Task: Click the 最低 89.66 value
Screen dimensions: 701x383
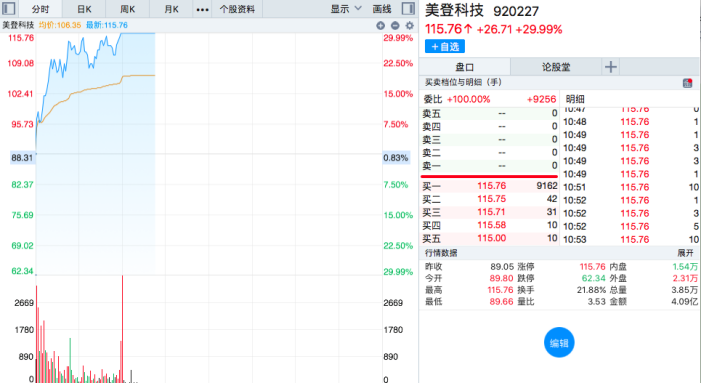Action: coord(501,302)
